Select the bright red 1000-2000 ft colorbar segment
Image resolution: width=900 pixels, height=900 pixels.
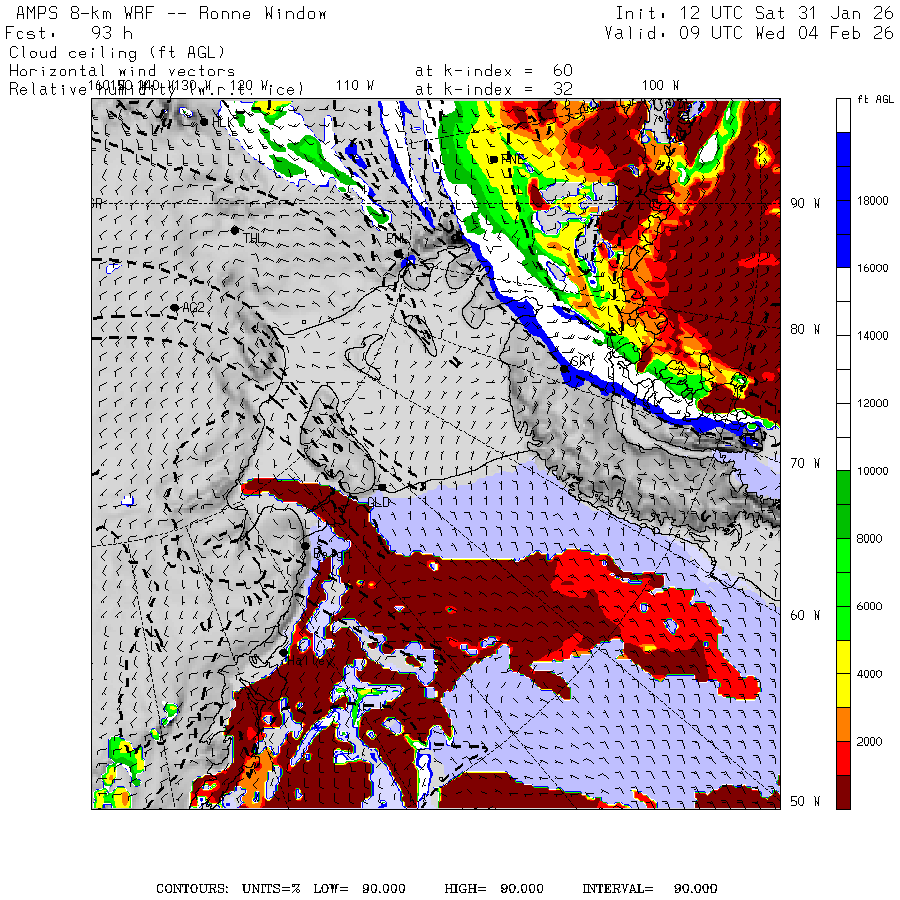[x=843, y=758]
